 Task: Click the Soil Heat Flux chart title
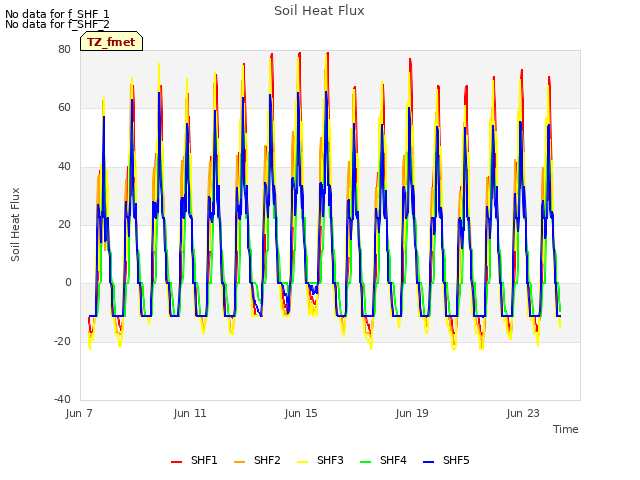point(319,11)
